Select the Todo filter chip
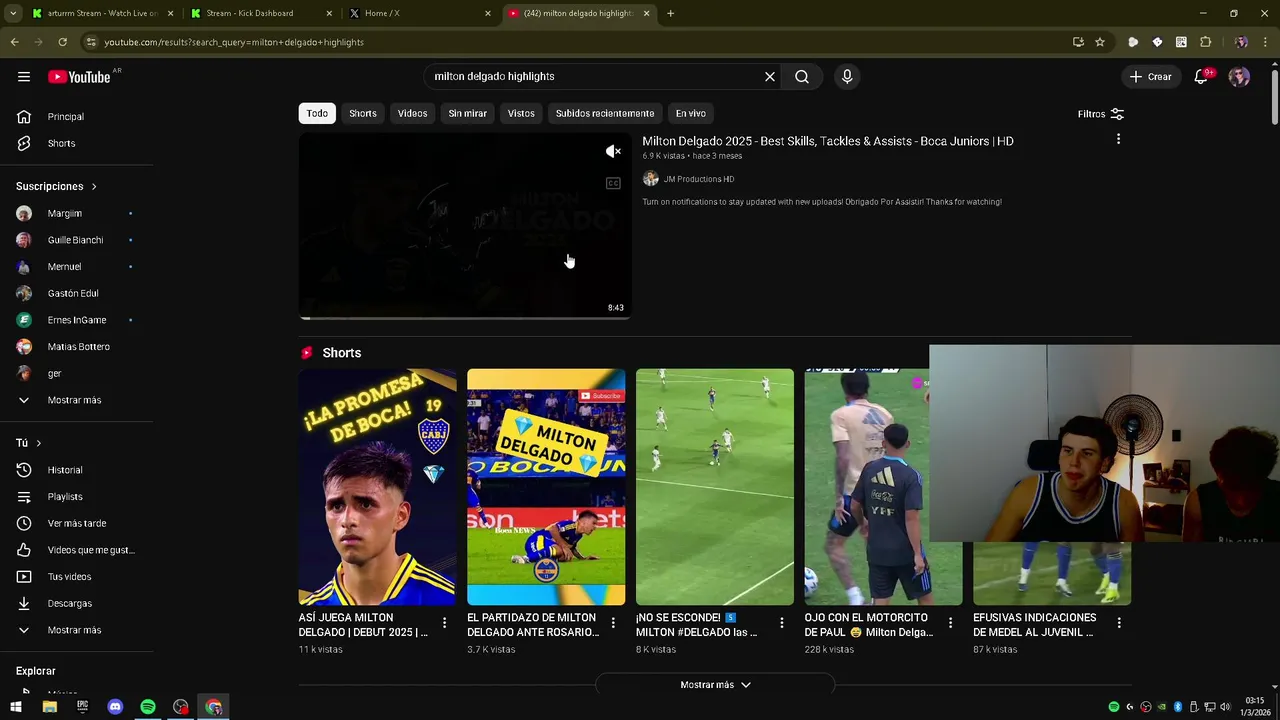 317,113
